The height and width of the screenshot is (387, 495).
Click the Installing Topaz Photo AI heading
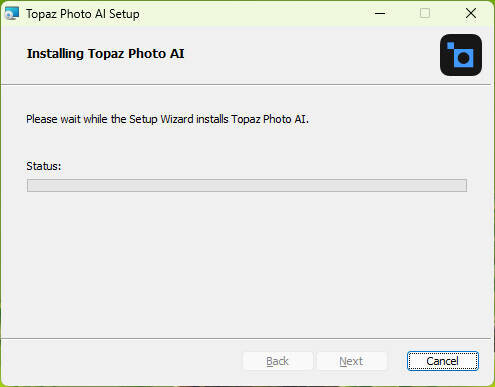coord(105,54)
